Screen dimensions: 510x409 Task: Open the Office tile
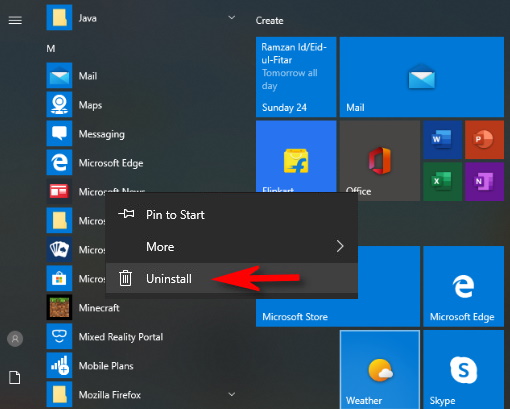coord(380,156)
